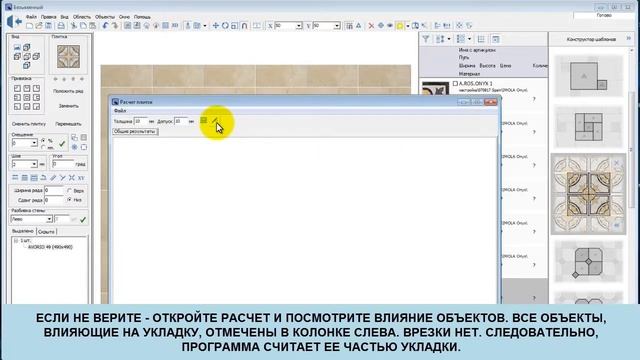Viewport: 640px width, 360px height.
Task: Click the cut scissors icon
Action: (x=74, y=26)
